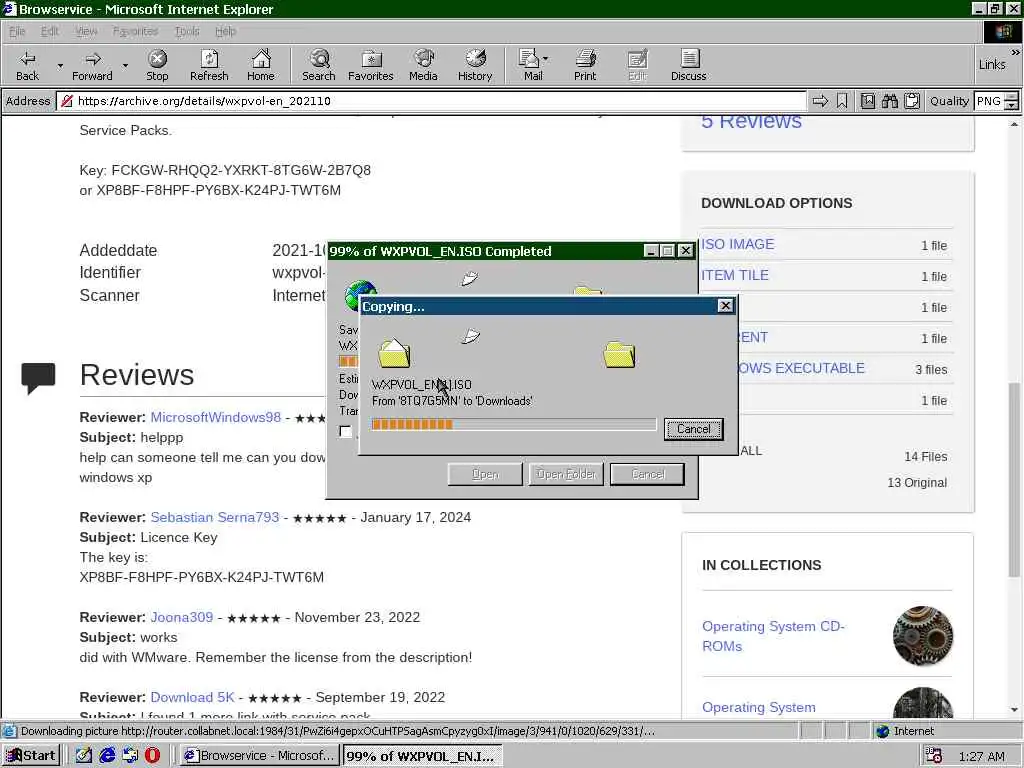Open the Media pane
The width and height of the screenshot is (1024, 768).
[423, 65]
